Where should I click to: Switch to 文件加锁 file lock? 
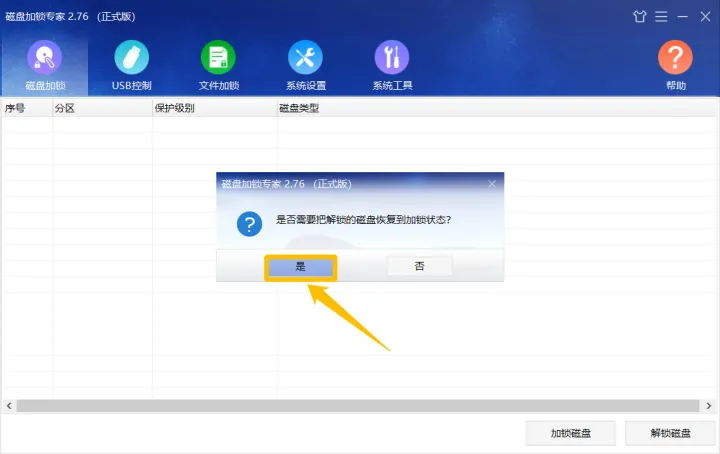(x=219, y=65)
